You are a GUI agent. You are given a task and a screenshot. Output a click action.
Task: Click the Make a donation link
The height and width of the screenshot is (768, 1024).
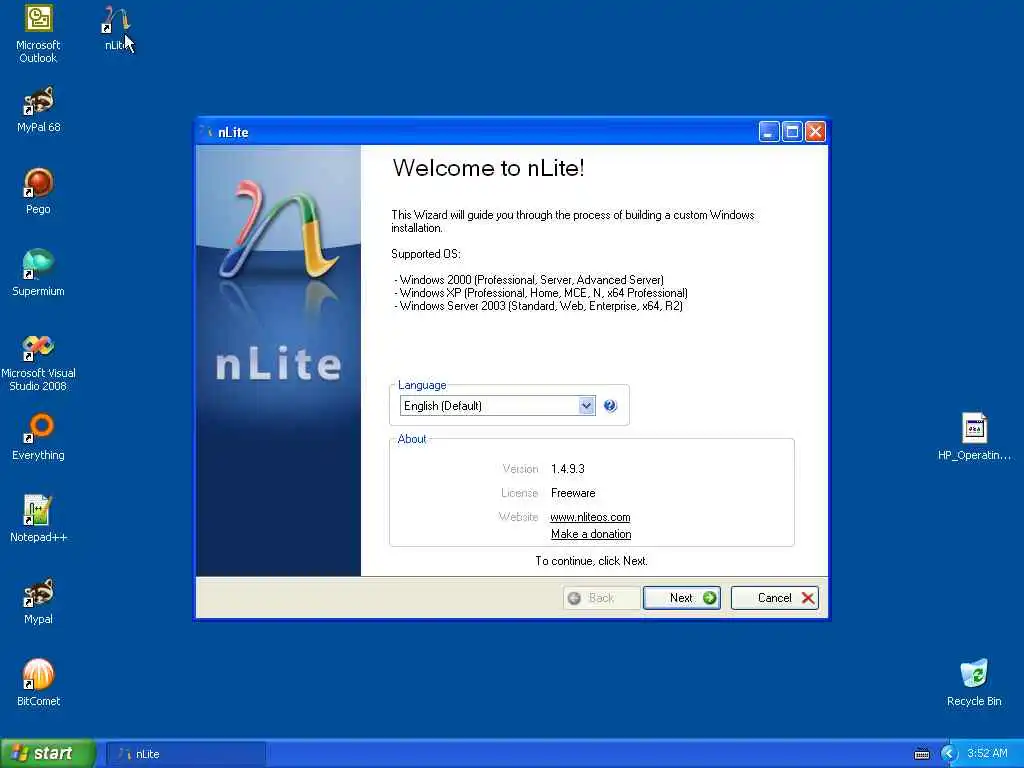(x=591, y=534)
